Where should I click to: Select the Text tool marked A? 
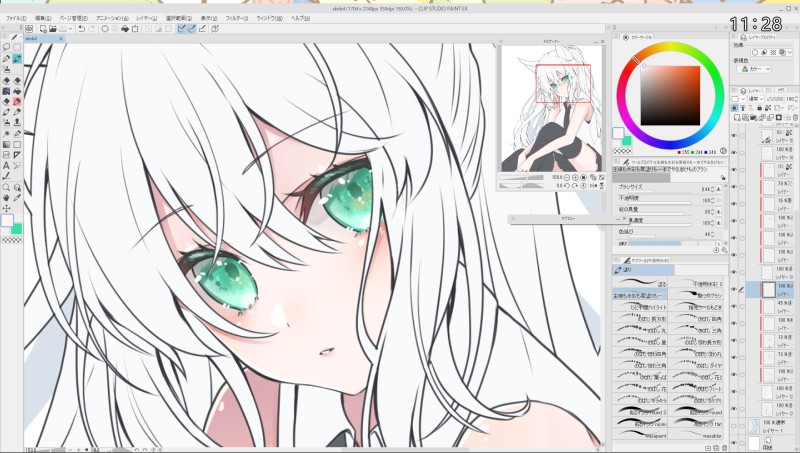[x=6, y=165]
